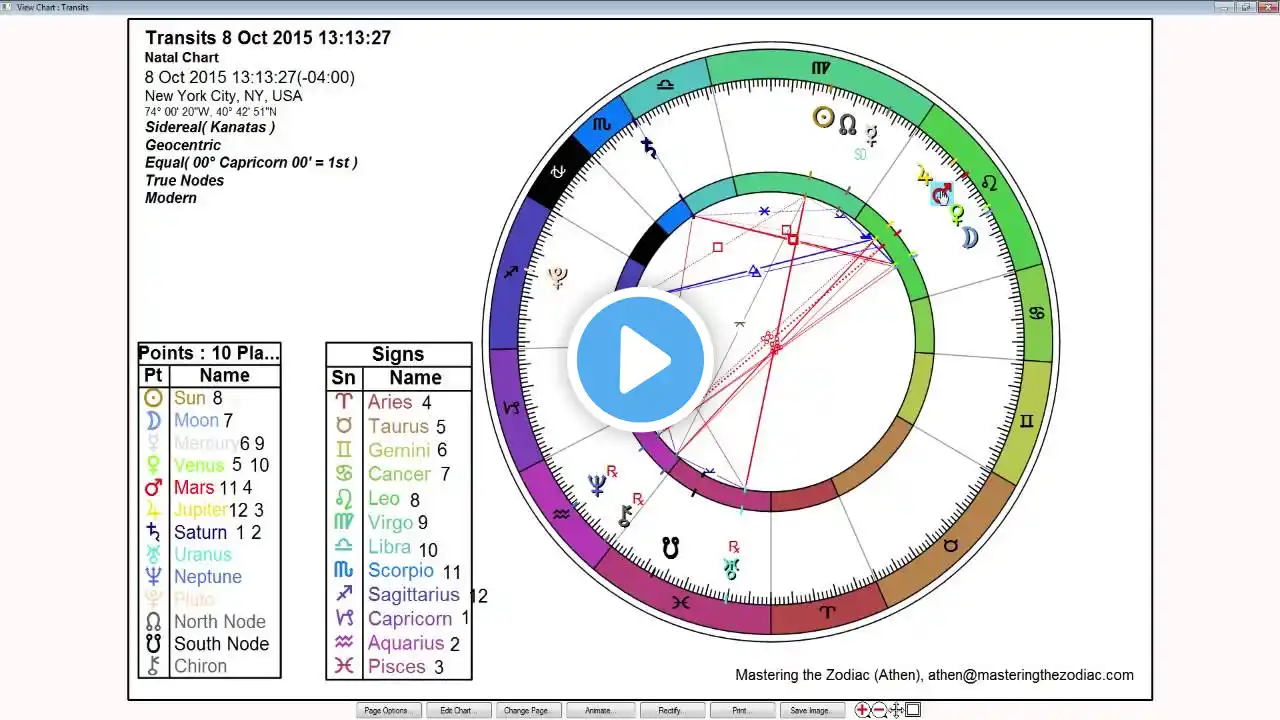Zoom out with the red minus magnifier
1280x720 pixels.
click(x=879, y=710)
